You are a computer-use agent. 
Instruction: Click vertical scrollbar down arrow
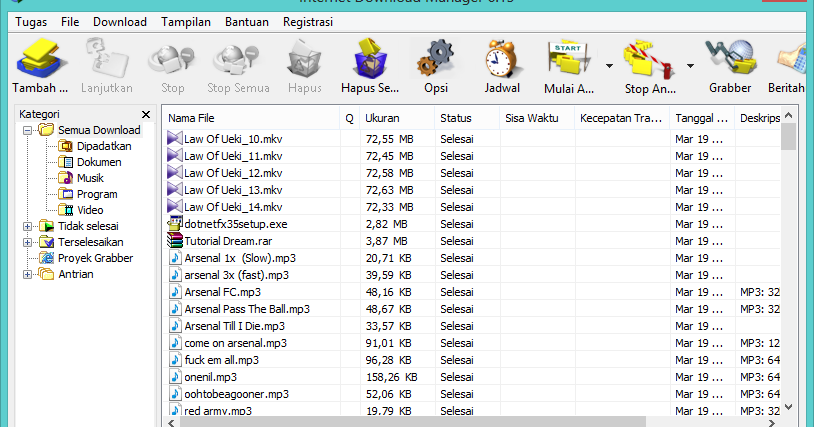pyautogui.click(x=789, y=407)
